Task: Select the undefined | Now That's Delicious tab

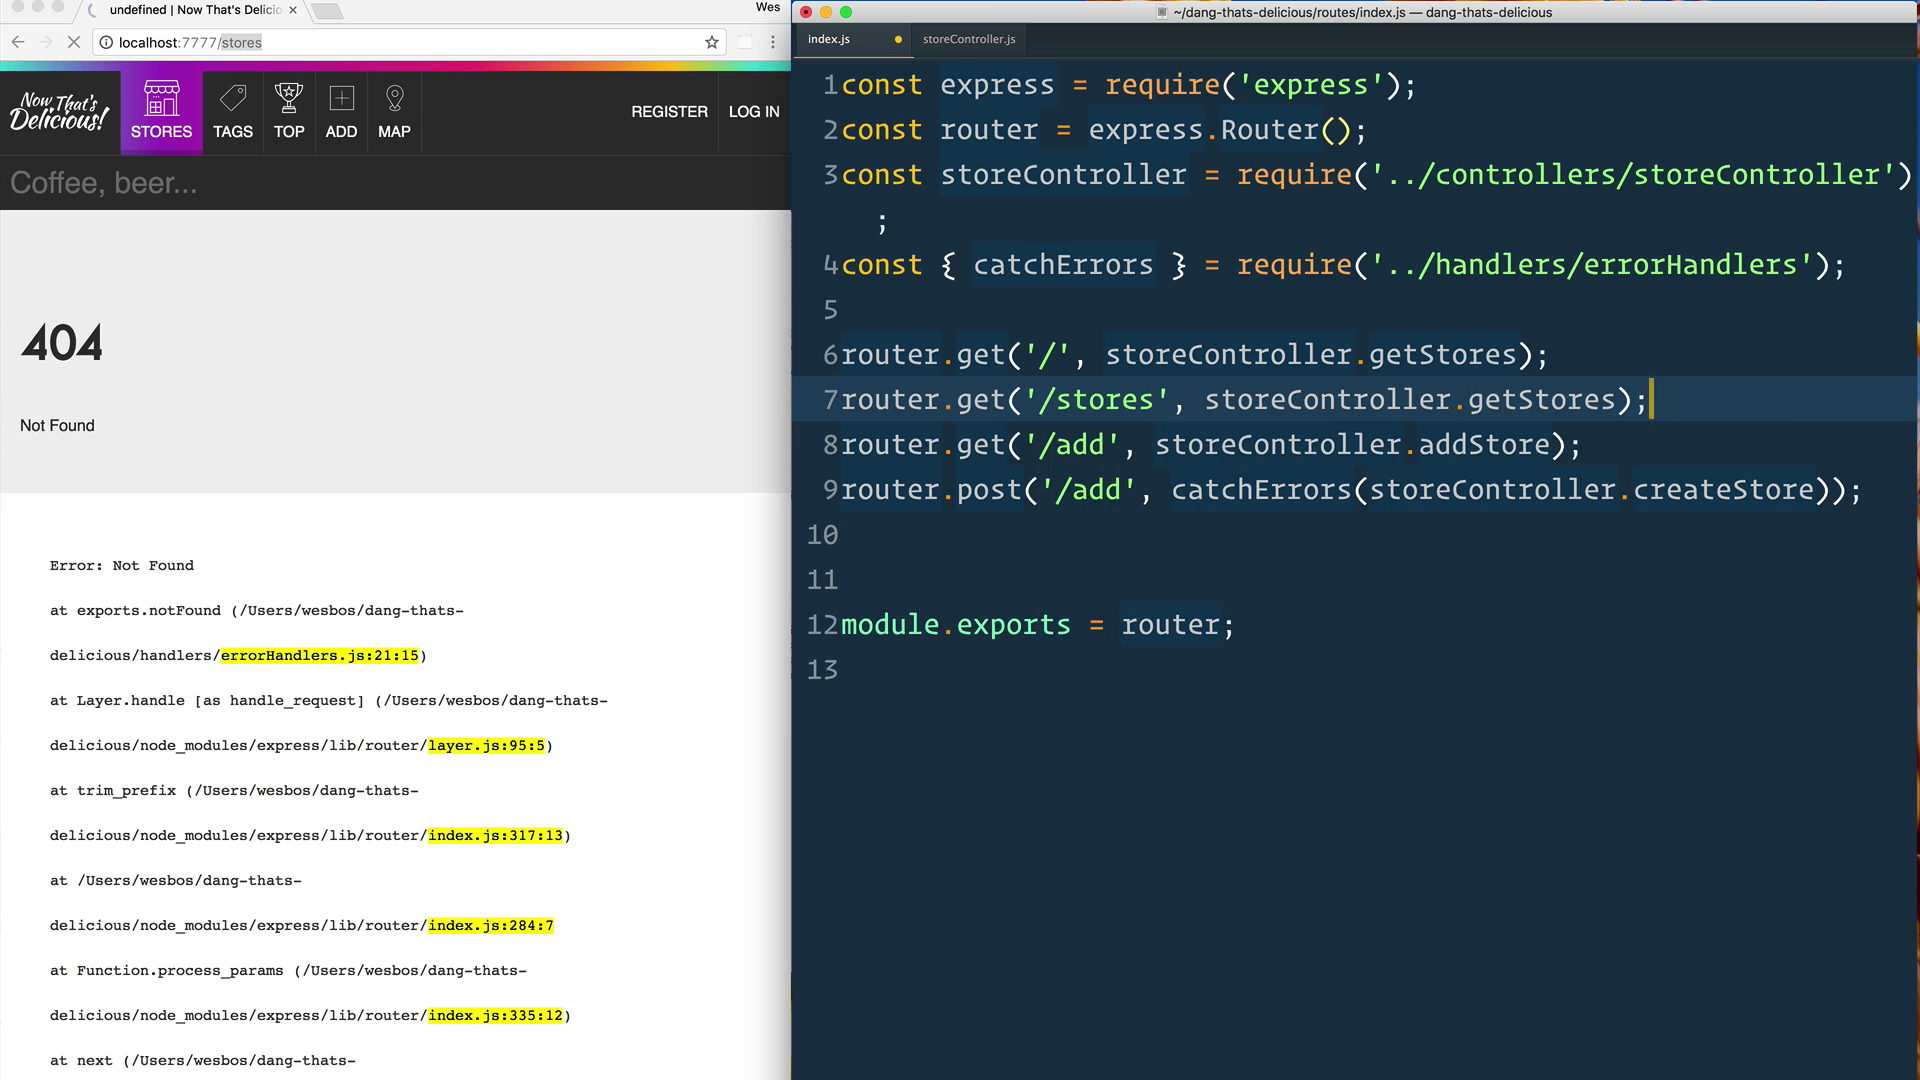Action: pos(195,10)
